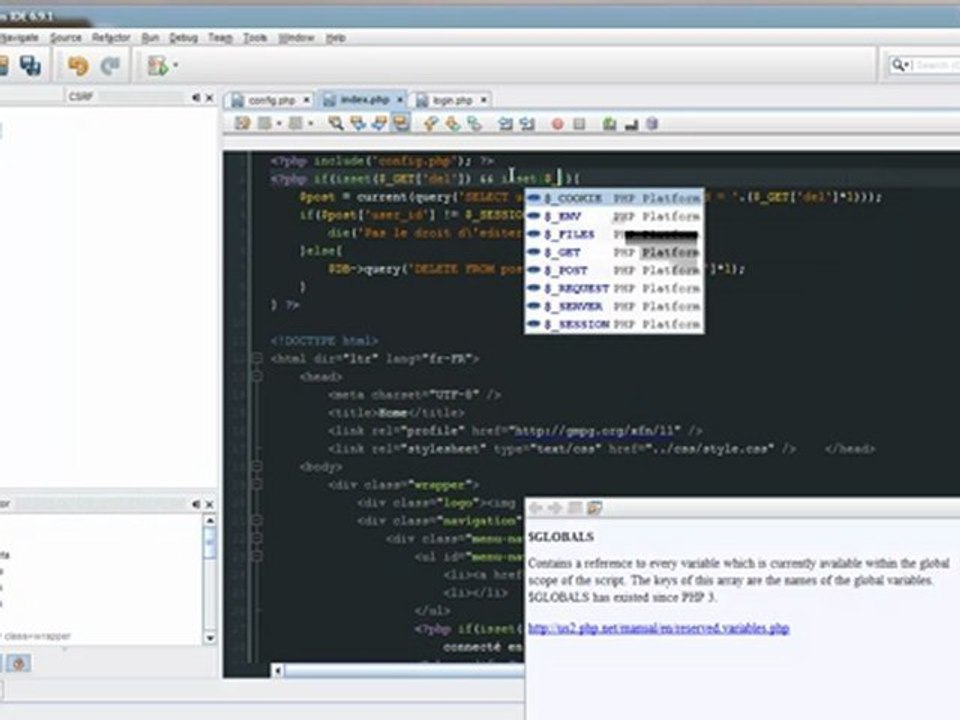Open the Team menu
This screenshot has height=720, width=960.
pos(220,38)
